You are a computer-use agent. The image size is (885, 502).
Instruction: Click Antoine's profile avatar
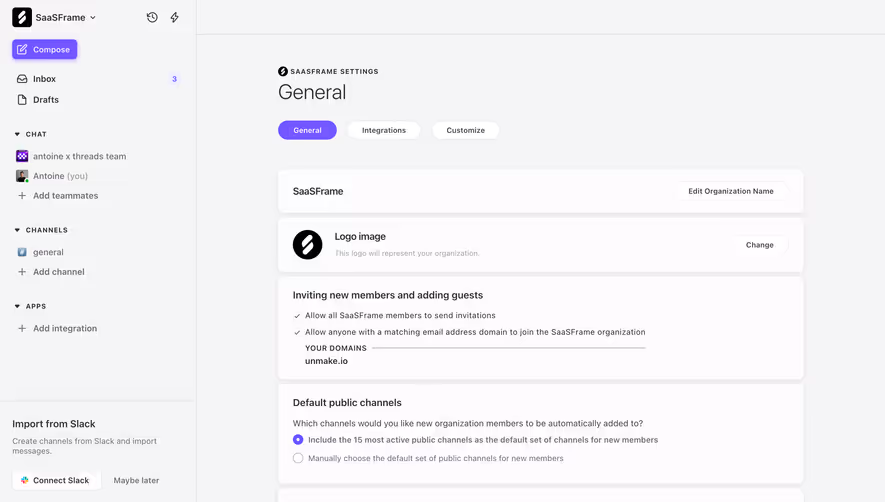(22, 176)
